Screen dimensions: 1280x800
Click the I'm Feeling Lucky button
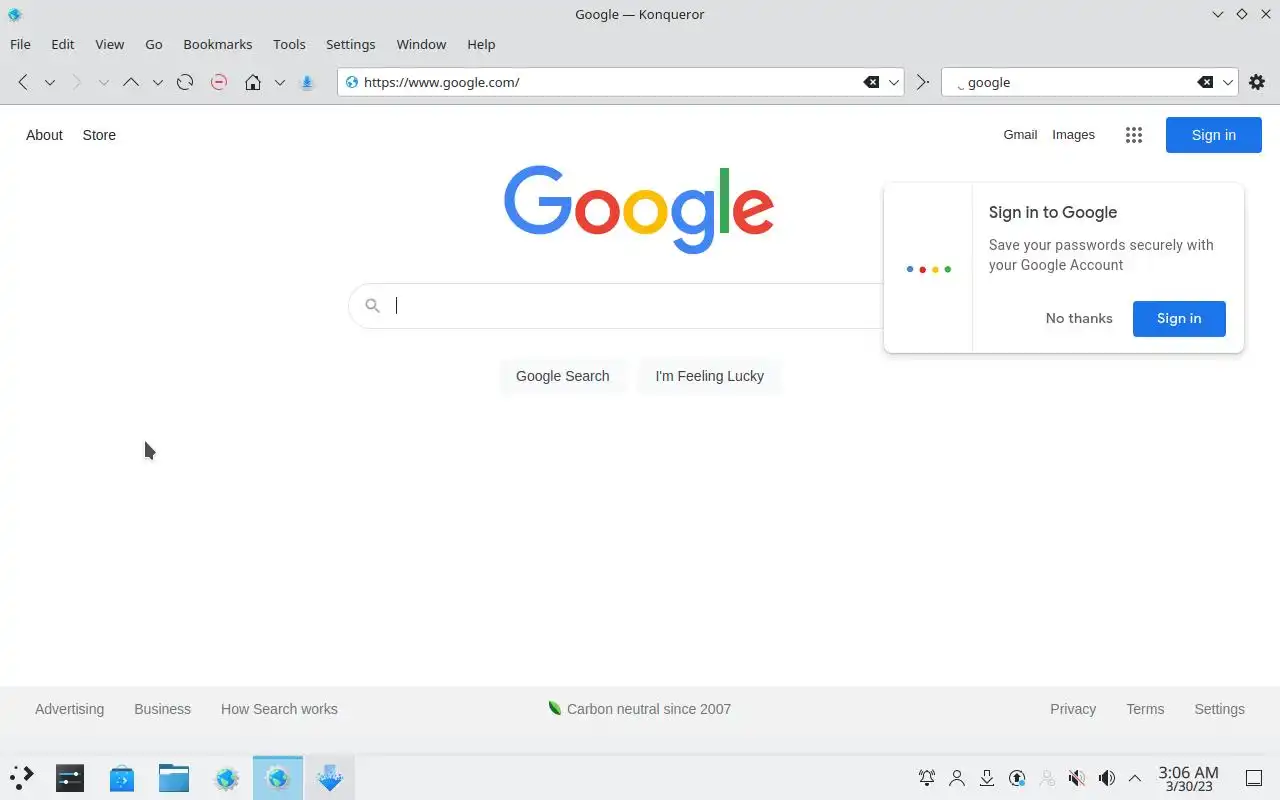709,376
